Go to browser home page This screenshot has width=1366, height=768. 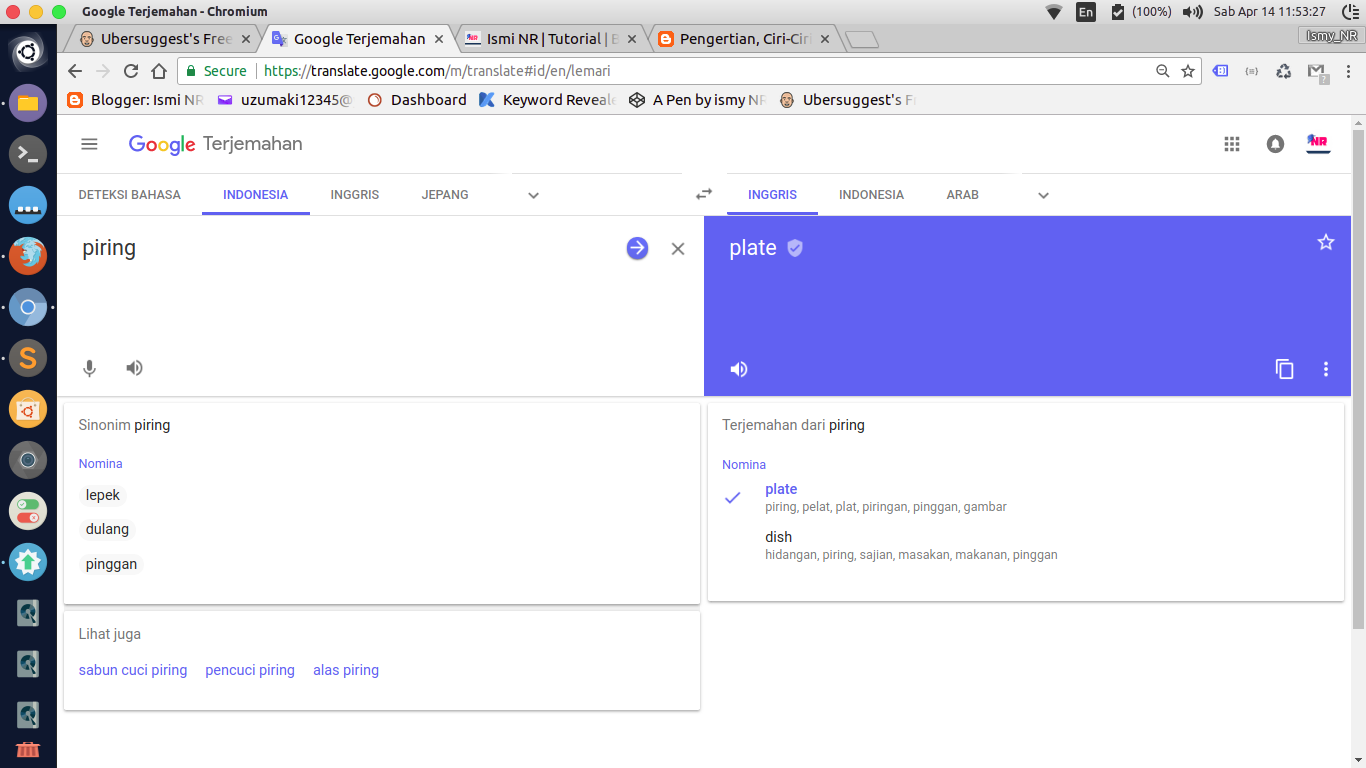[159, 71]
